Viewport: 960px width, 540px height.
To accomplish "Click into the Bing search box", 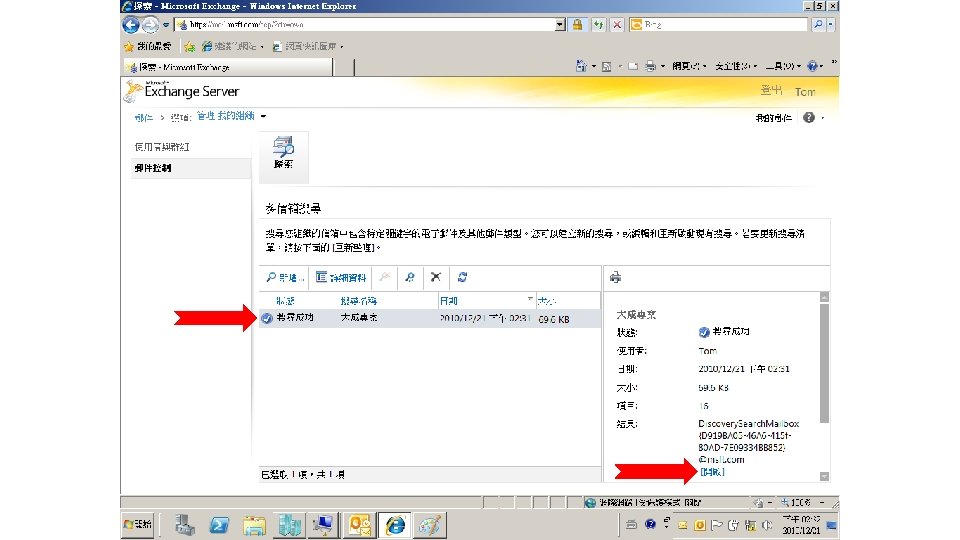I will pyautogui.click(x=725, y=24).
